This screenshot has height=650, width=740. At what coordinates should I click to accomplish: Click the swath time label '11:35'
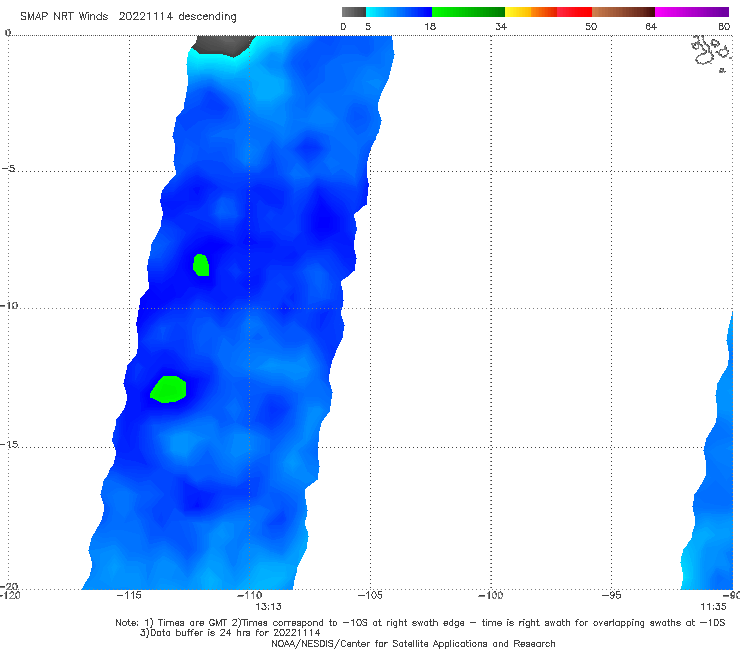(713, 607)
